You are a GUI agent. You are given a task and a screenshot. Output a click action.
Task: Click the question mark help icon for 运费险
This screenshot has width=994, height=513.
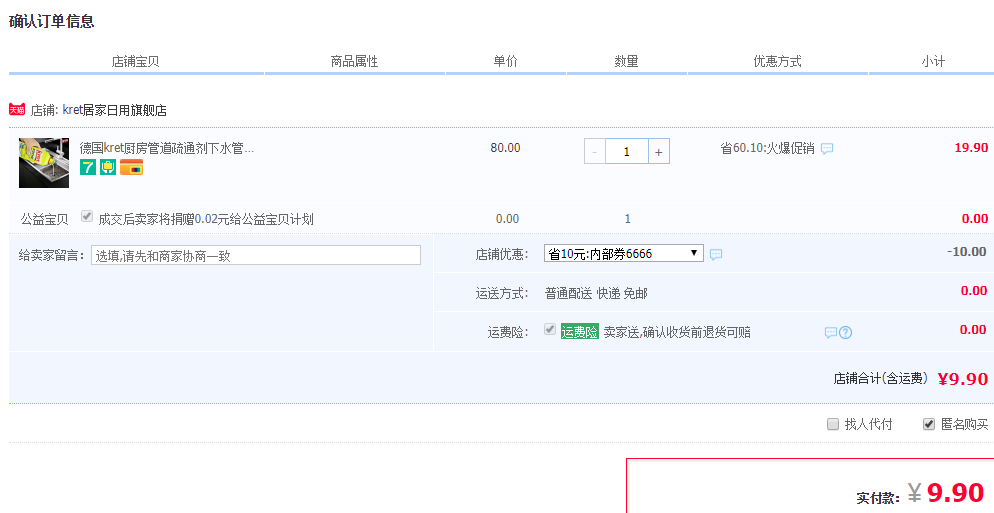pos(845,332)
